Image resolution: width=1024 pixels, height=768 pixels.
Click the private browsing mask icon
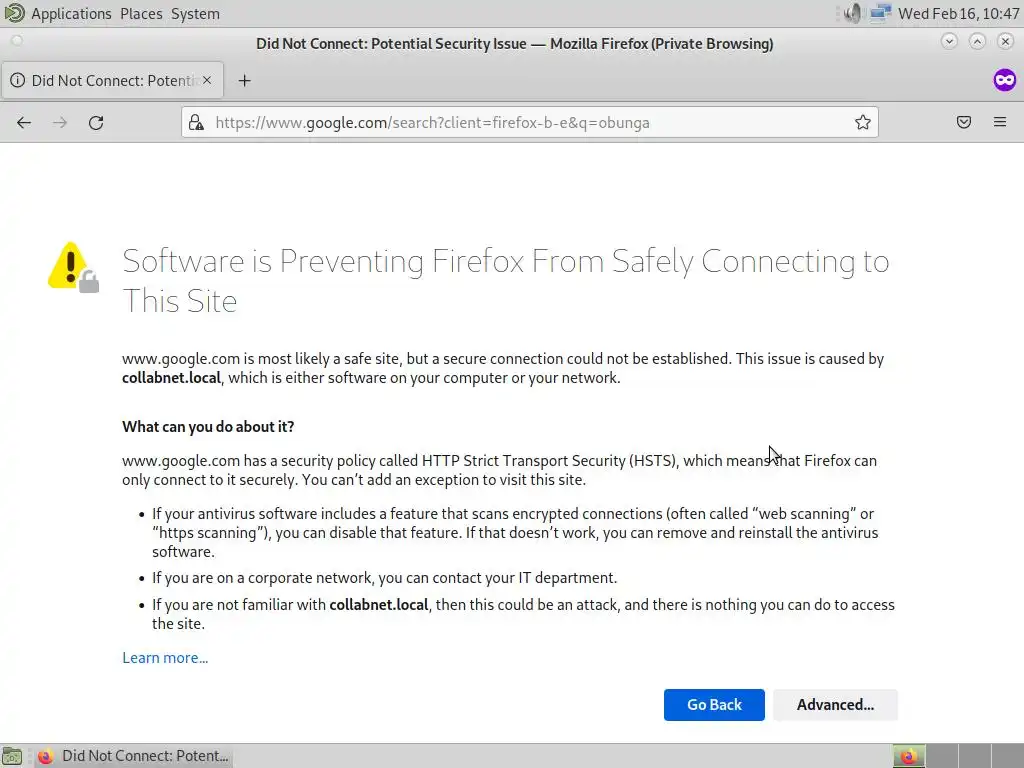[1004, 80]
